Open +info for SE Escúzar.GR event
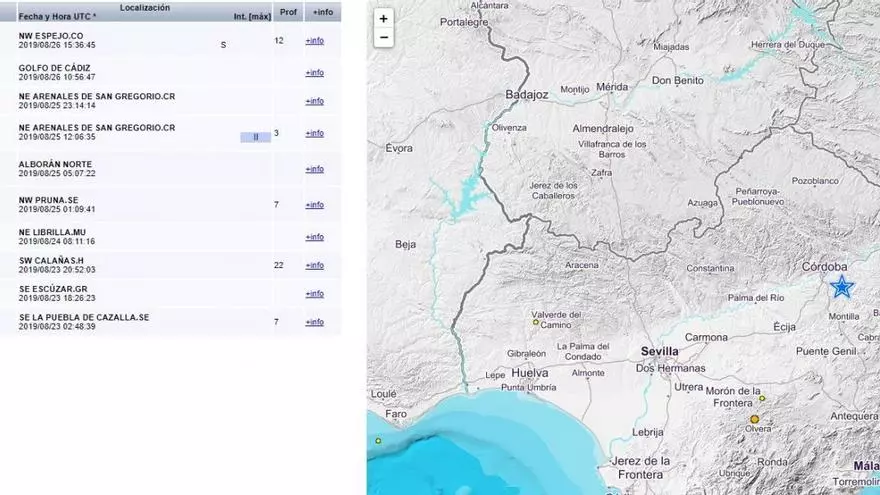Image resolution: width=880 pixels, height=495 pixels. coord(315,294)
